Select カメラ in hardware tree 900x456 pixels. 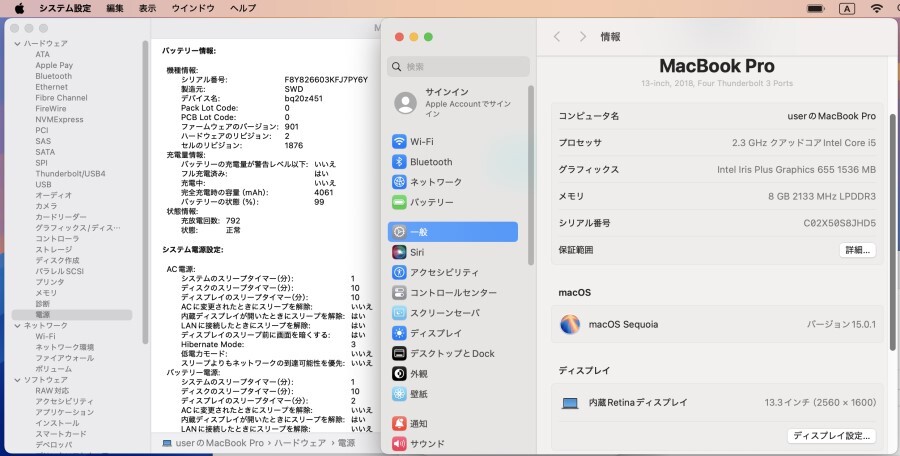tap(46, 206)
